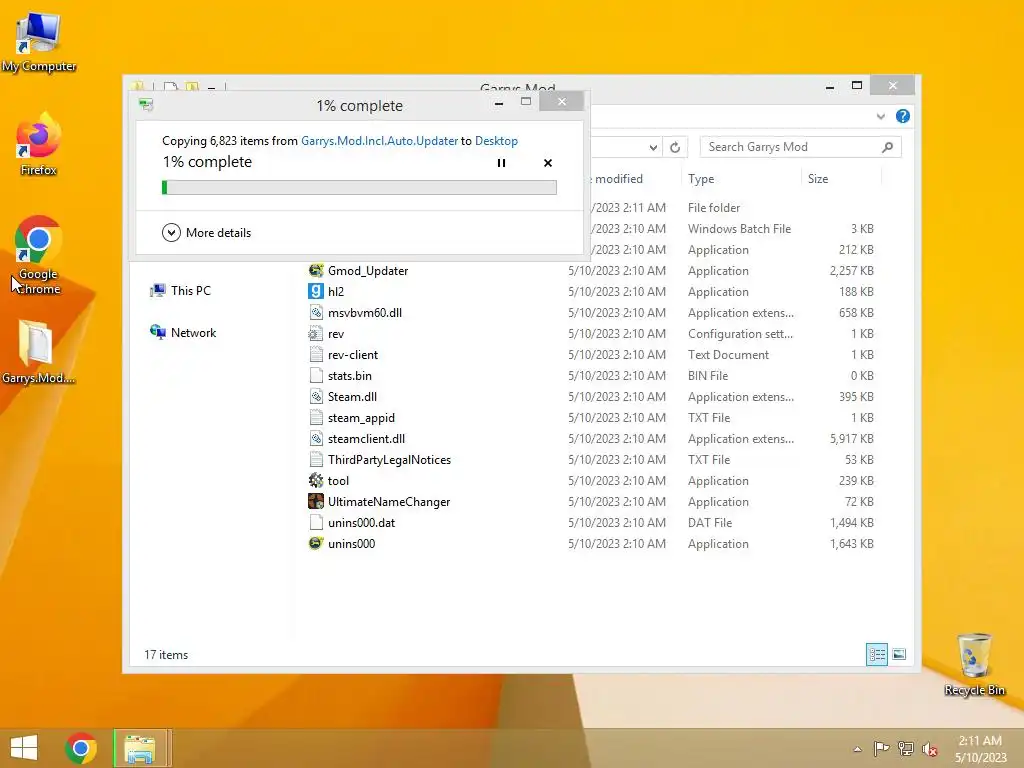Select the stats.bin file

click(340, 376)
